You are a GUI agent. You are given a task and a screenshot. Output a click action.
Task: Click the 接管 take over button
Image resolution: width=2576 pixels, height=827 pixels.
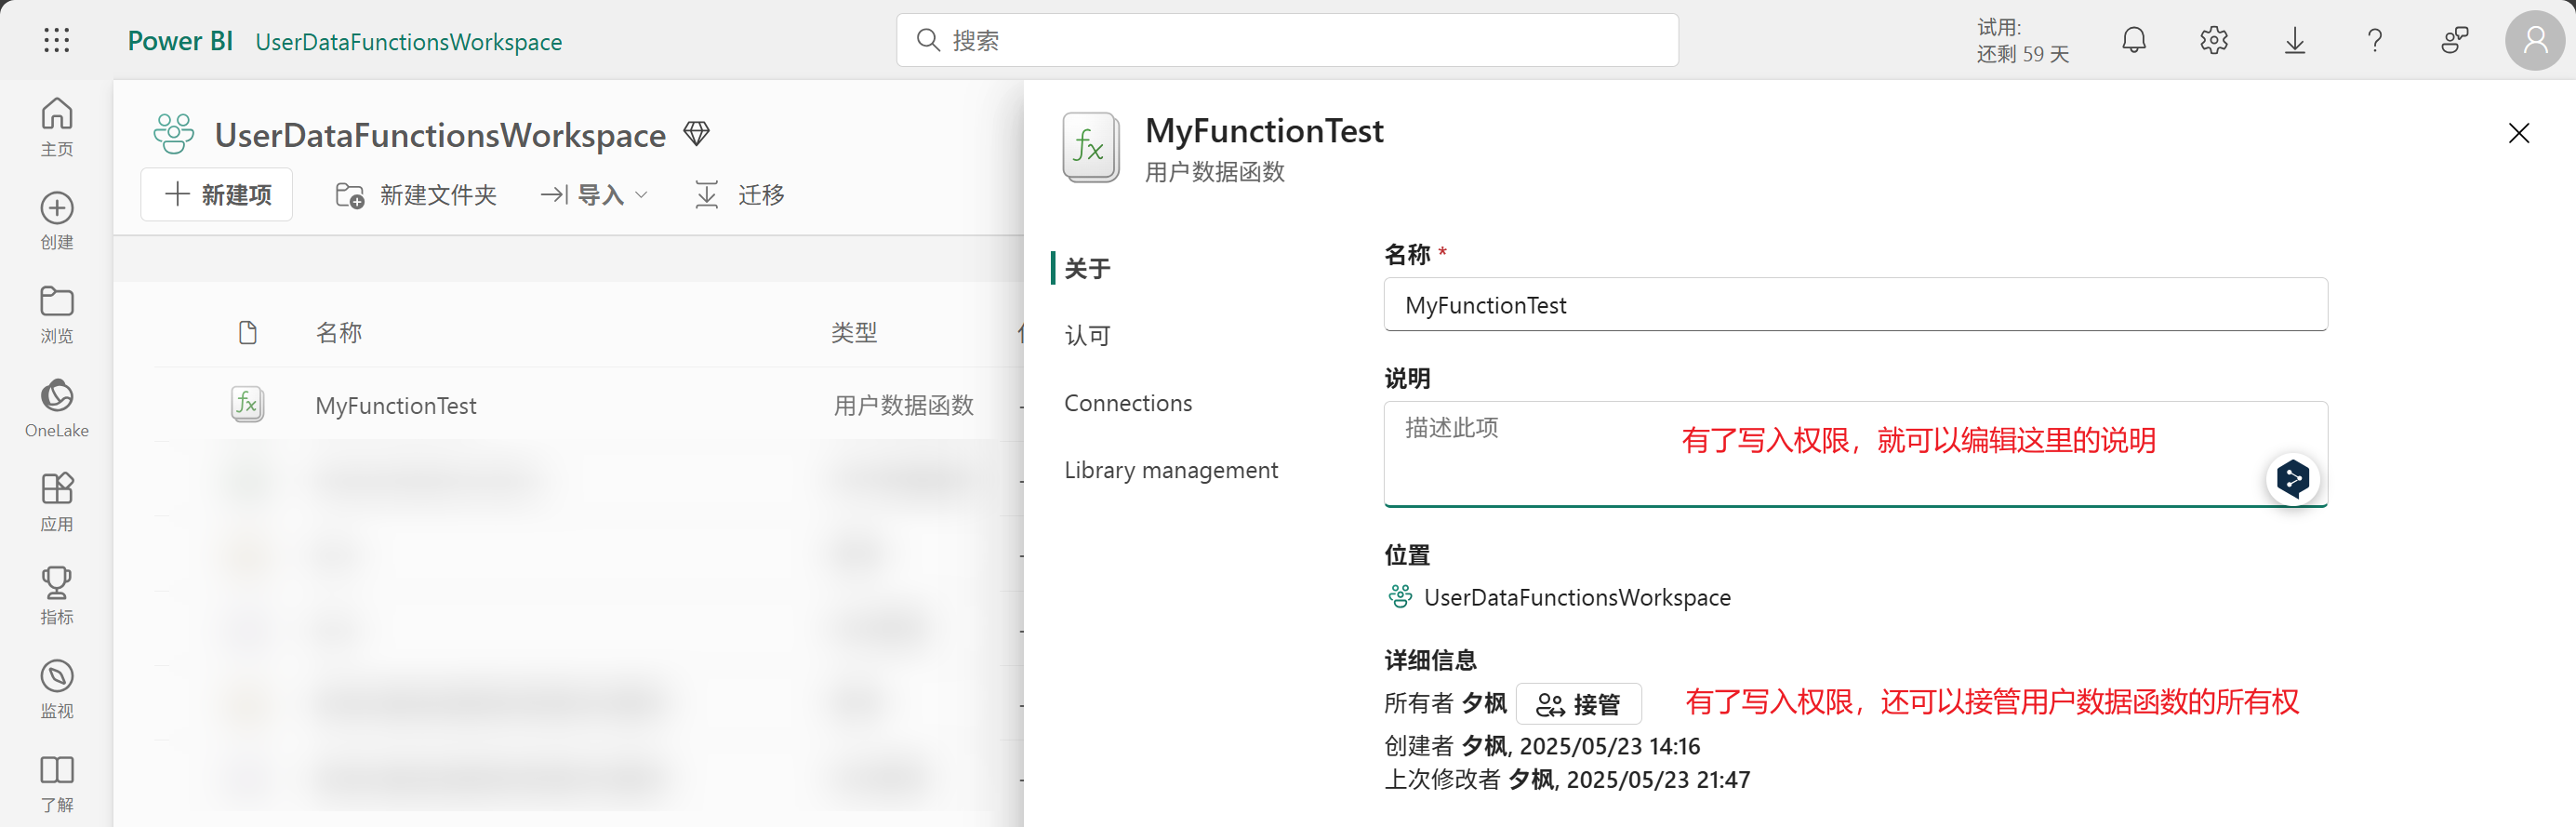[x=1578, y=704]
